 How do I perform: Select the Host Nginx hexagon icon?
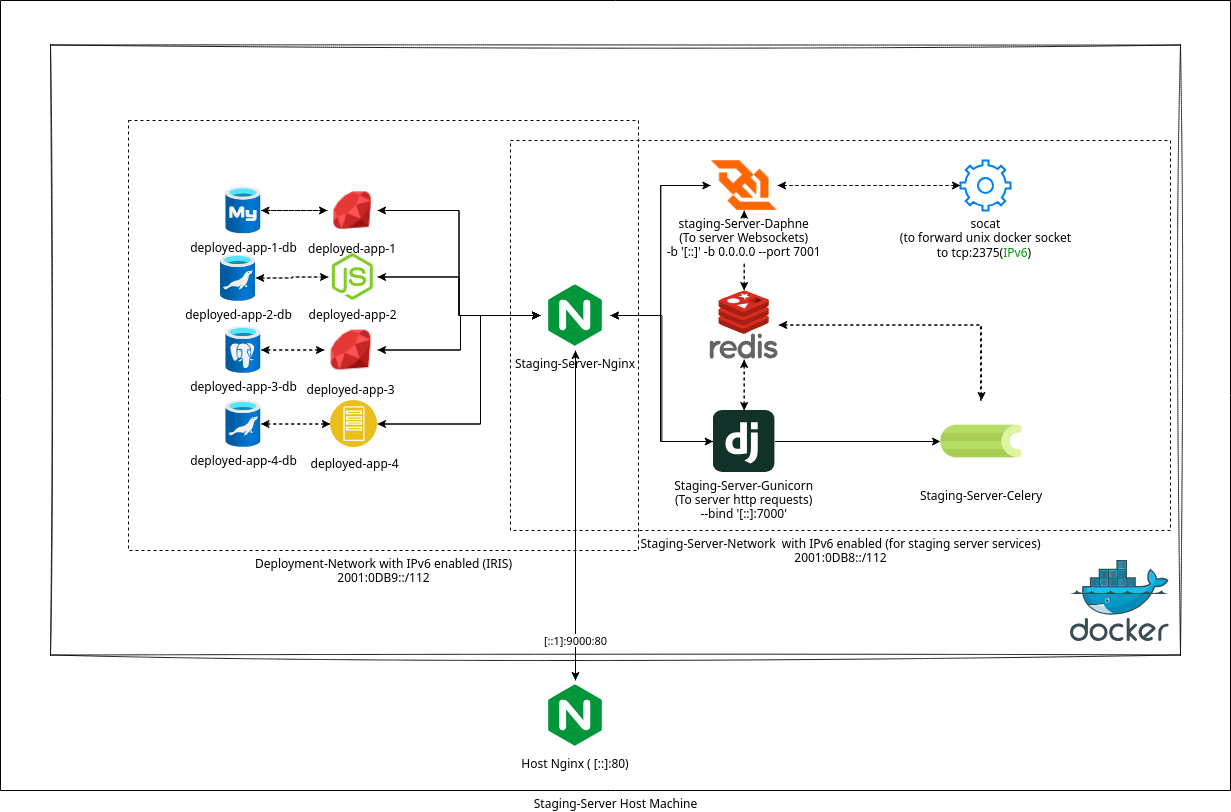click(x=575, y=715)
